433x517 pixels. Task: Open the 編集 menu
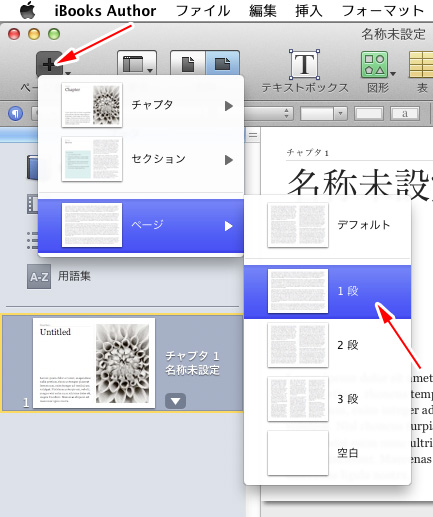pos(263,11)
